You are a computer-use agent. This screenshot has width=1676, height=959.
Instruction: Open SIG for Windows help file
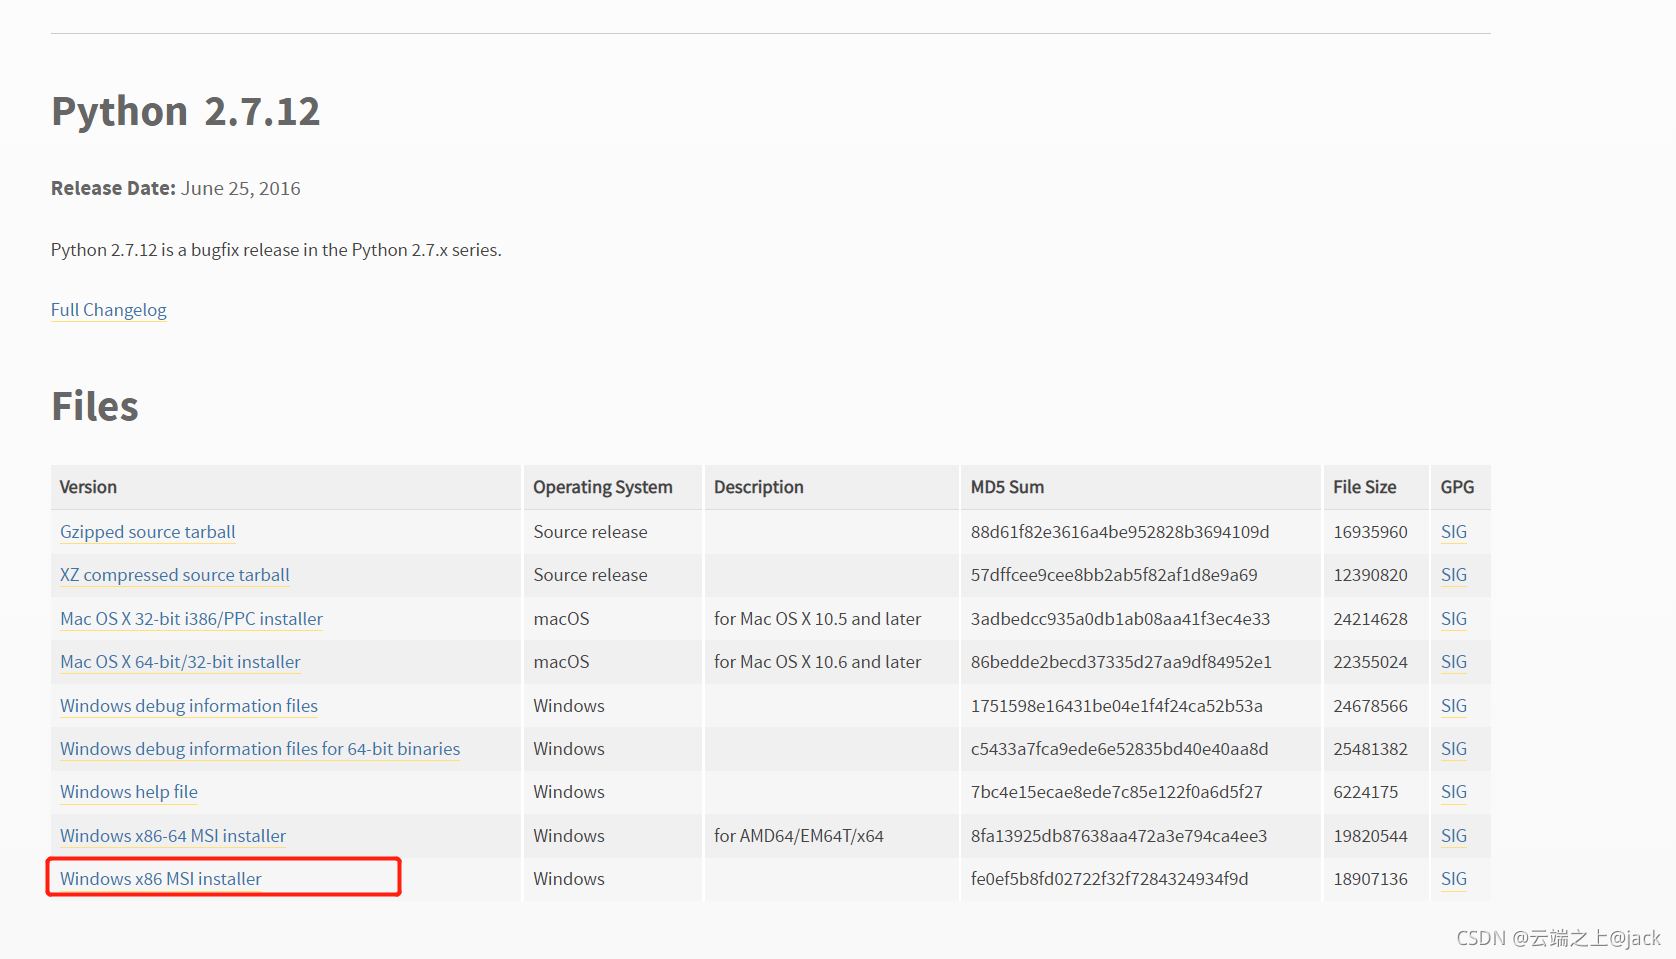(1453, 792)
